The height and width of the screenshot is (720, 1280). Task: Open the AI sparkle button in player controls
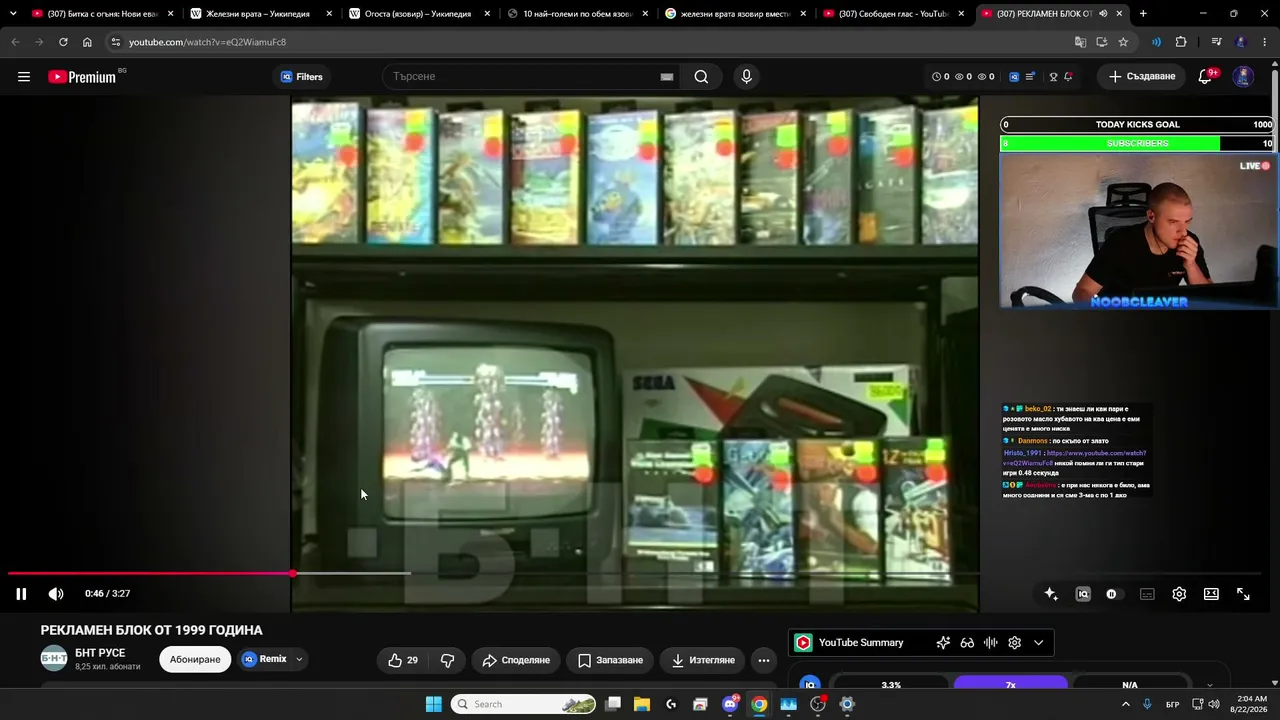click(1051, 594)
